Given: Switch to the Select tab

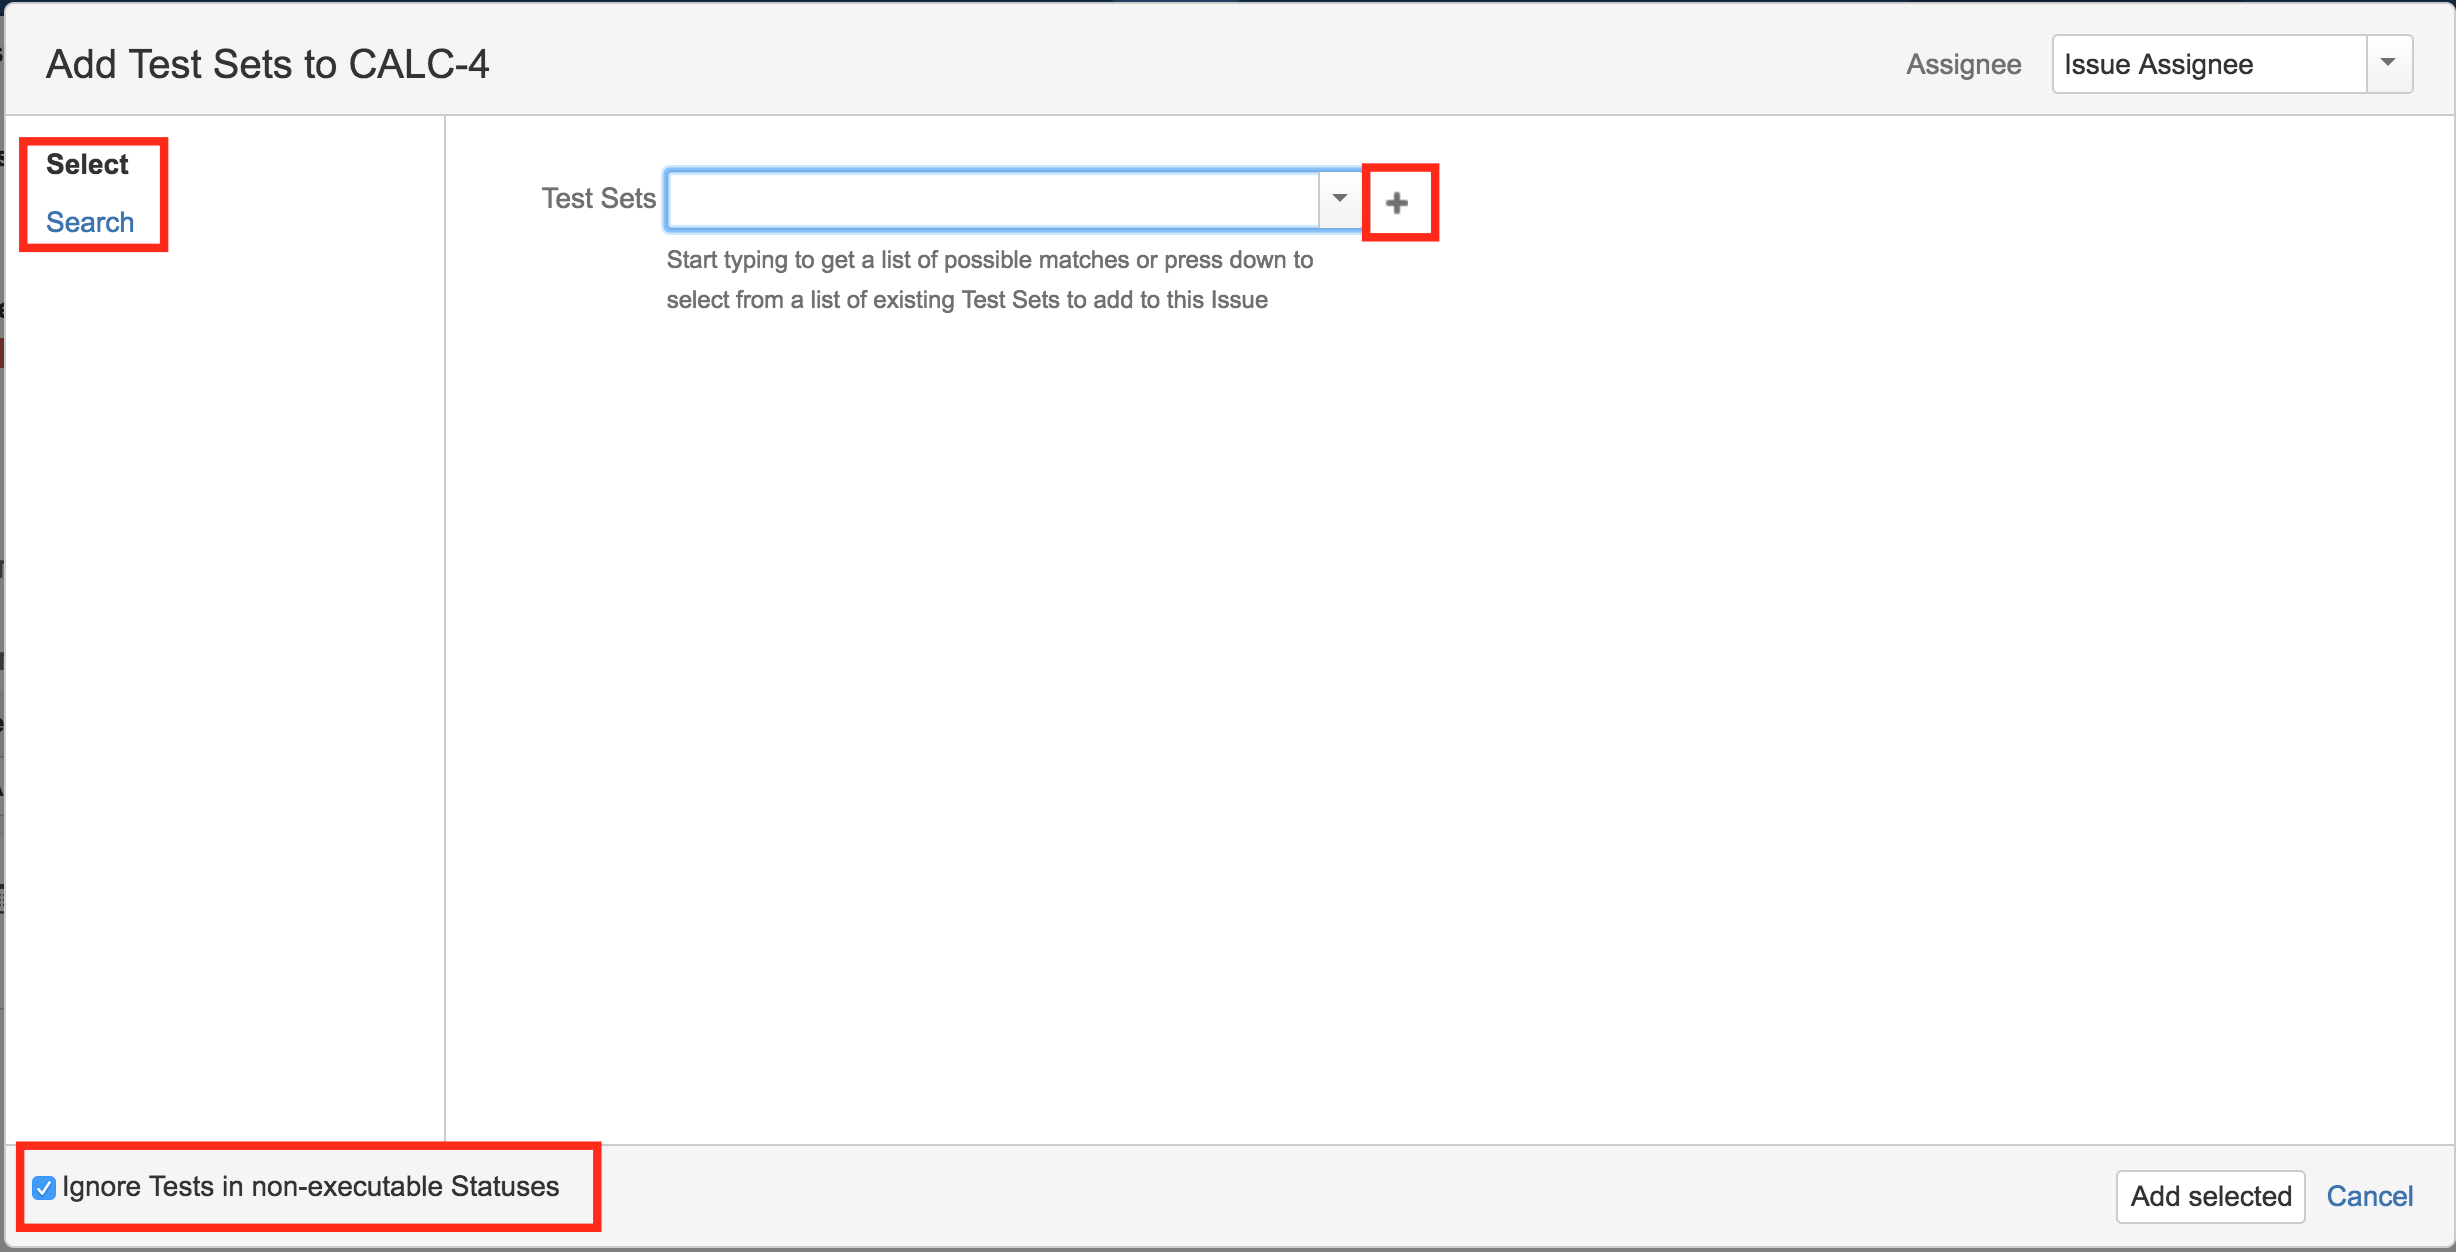Looking at the screenshot, I should 87,164.
